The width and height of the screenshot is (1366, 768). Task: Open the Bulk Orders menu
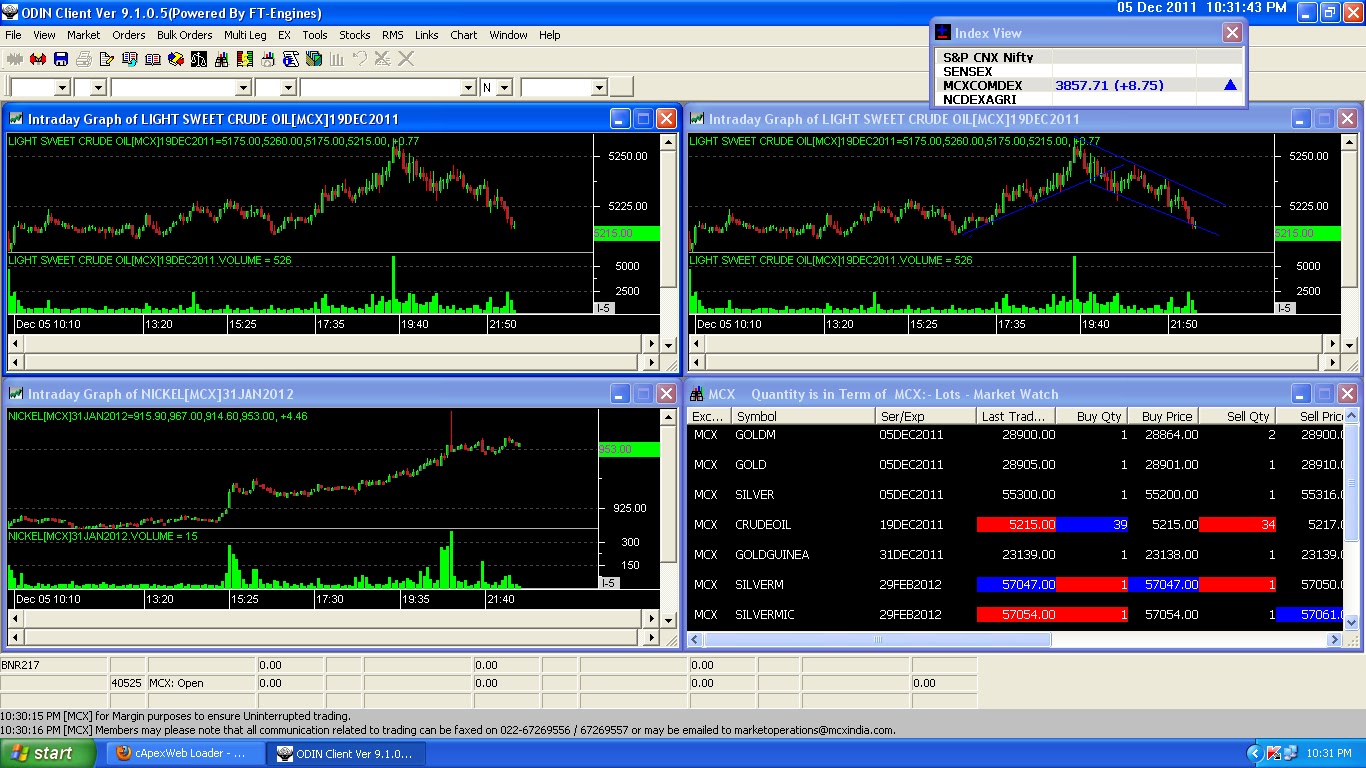(185, 35)
